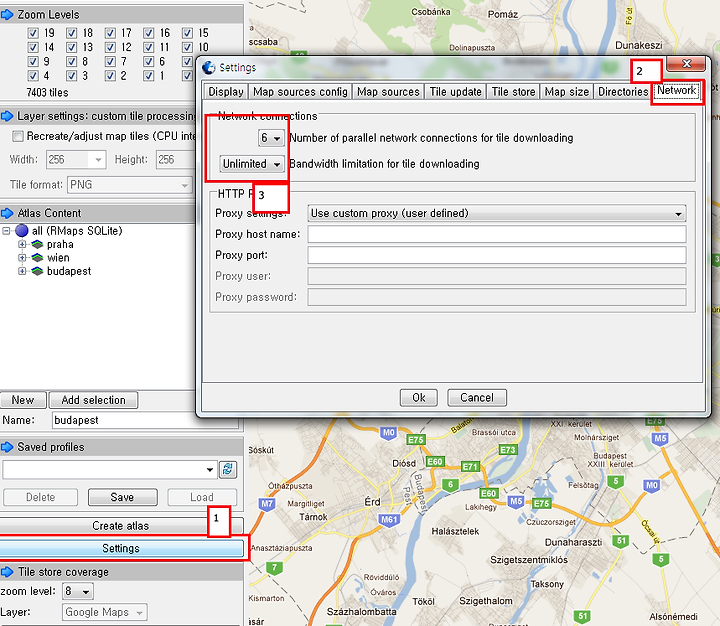Click the reload profiles icon button
The width and height of the screenshot is (720, 626).
click(x=228, y=469)
